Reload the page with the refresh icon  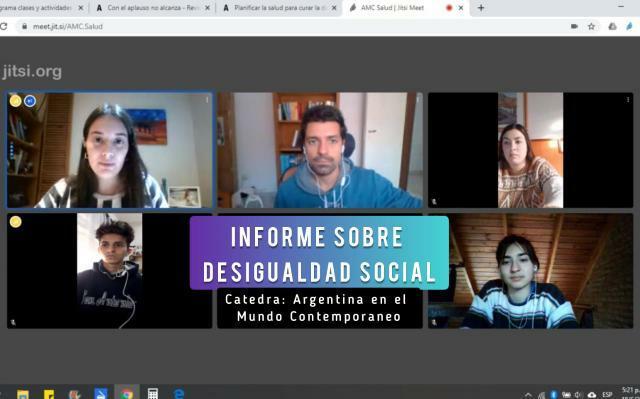pyautogui.click(x=4, y=27)
